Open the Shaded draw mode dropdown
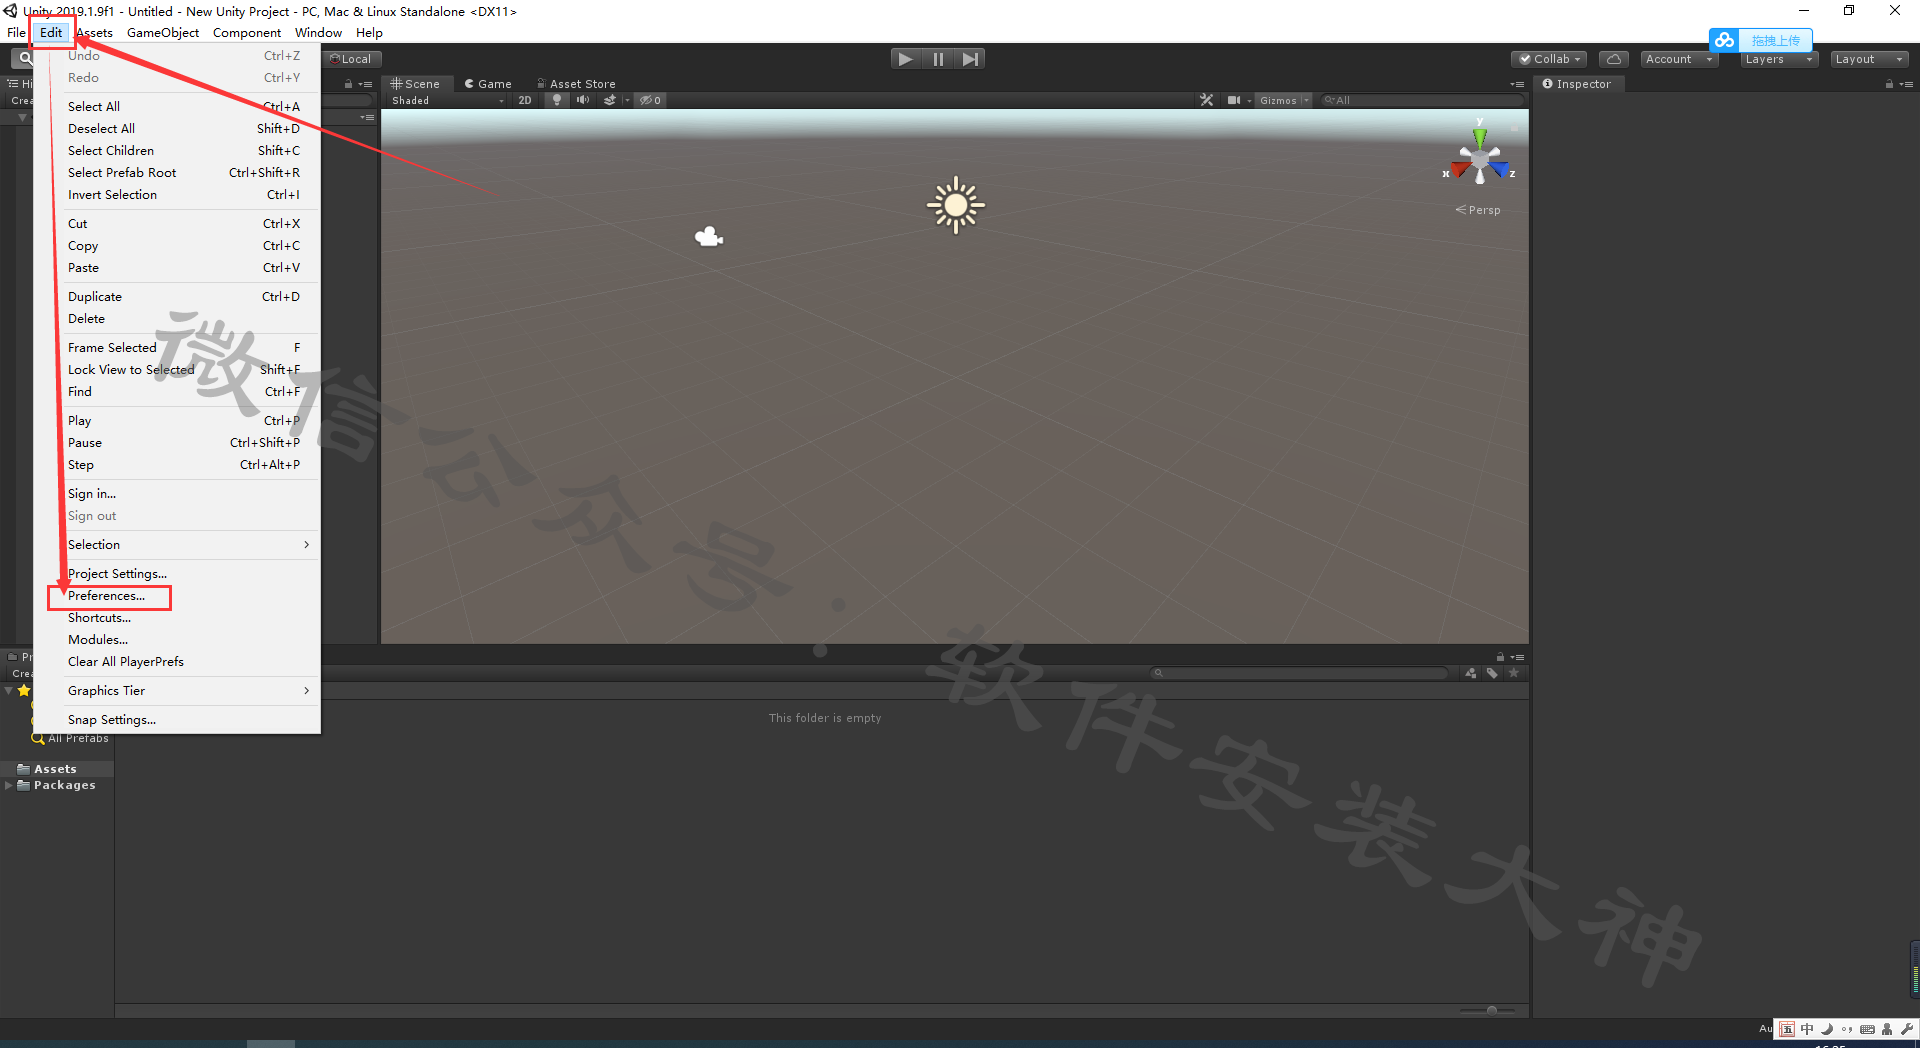Viewport: 1920px width, 1048px height. (x=448, y=100)
